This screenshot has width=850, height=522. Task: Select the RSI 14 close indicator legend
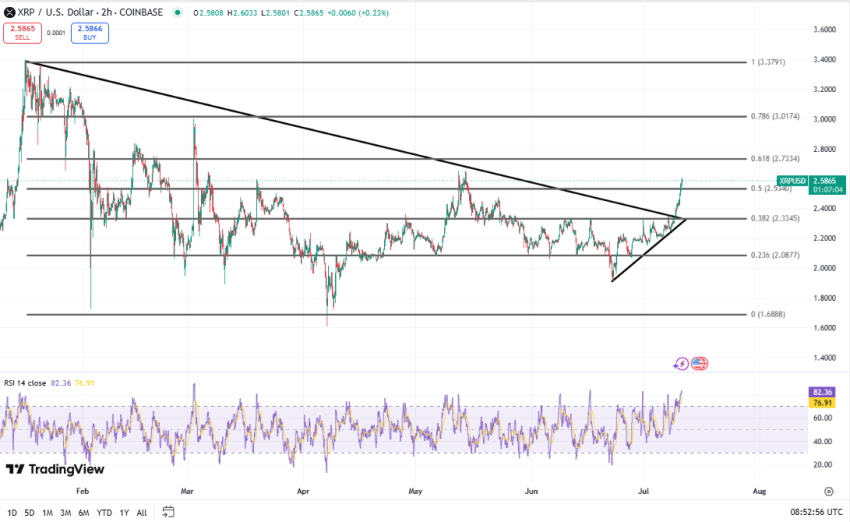click(x=28, y=380)
